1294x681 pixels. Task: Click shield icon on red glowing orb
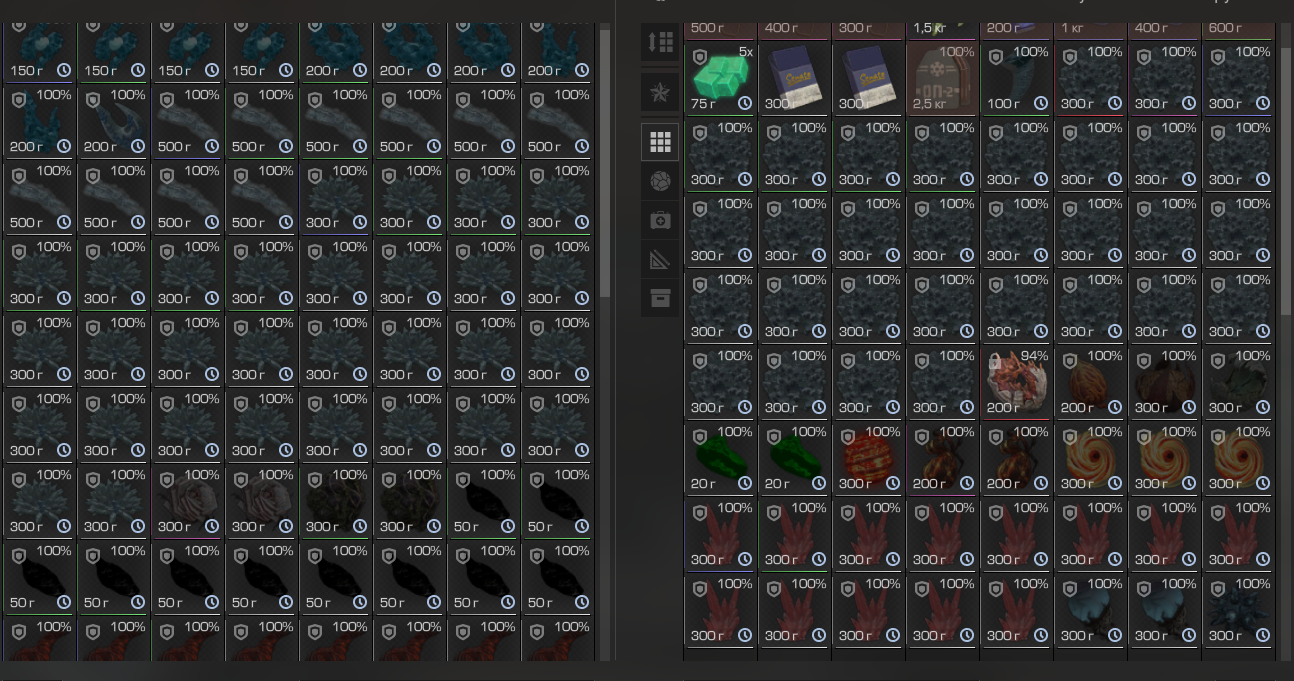point(848,437)
